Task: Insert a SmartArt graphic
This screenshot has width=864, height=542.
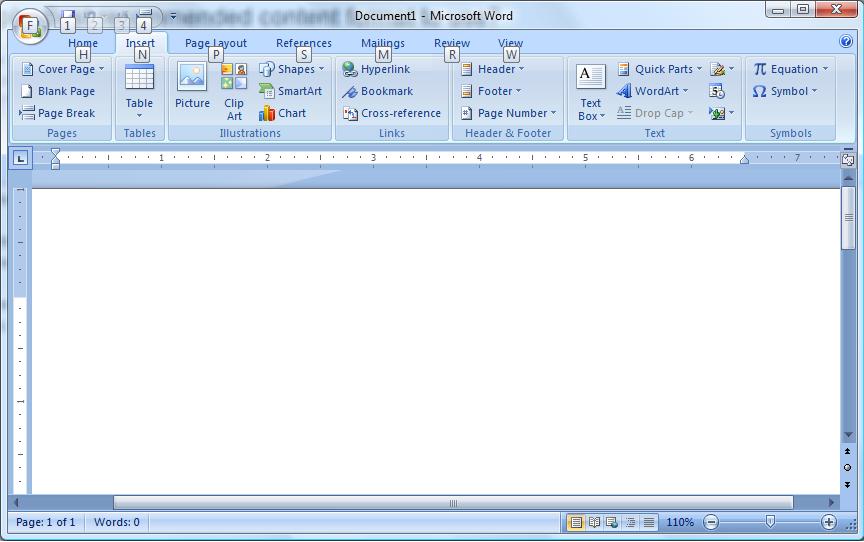Action: pyautogui.click(x=290, y=91)
